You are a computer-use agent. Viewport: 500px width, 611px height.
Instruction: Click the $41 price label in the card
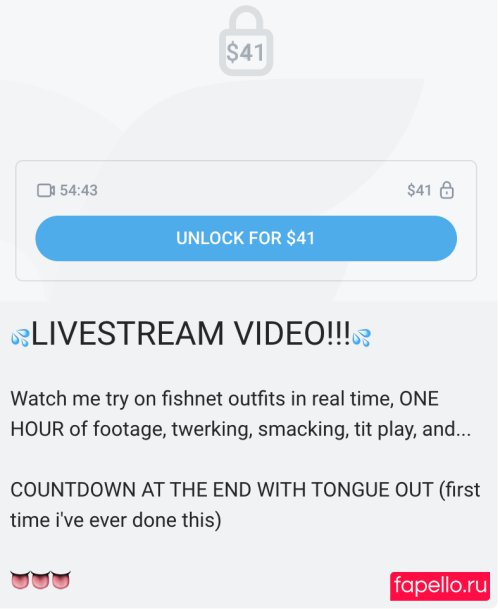[x=420, y=191]
